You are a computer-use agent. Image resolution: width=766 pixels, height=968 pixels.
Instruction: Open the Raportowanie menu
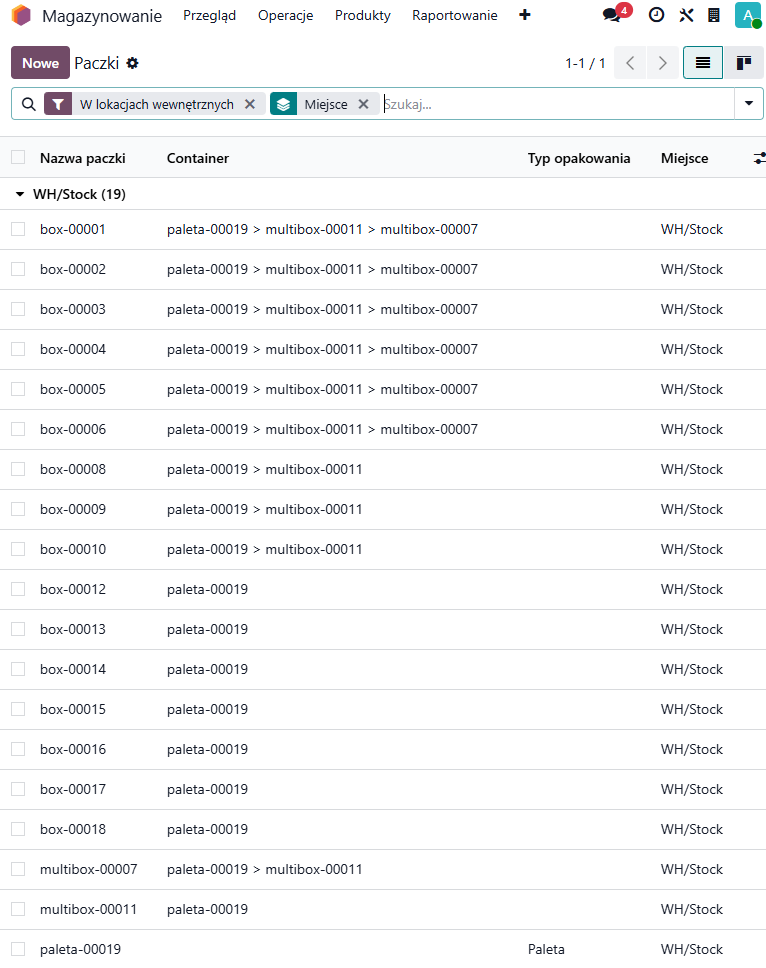tap(454, 15)
